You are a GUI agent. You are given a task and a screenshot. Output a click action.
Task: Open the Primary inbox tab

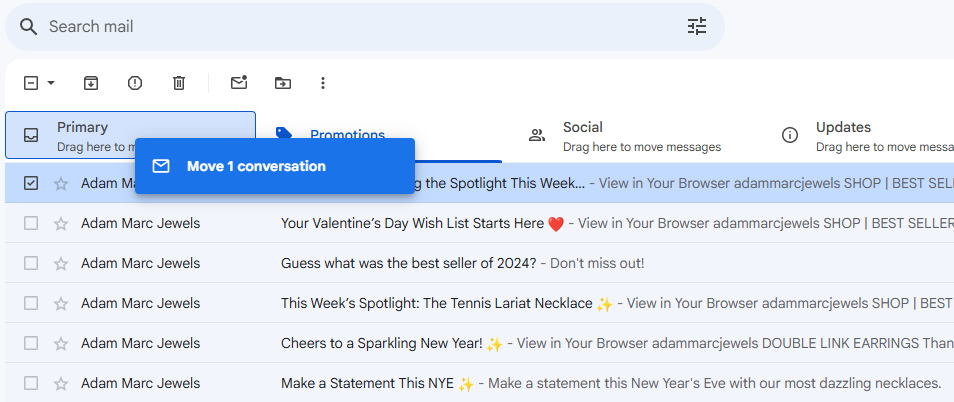click(130, 135)
